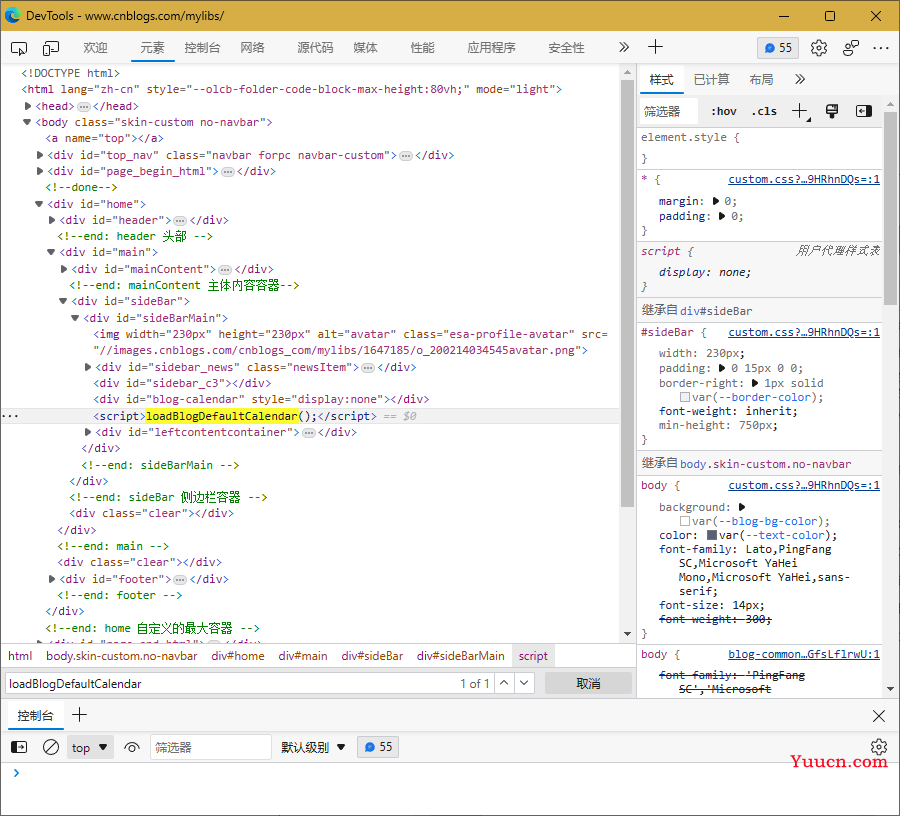900x816 pixels.
Task: Toggle rendering emulations paintbrush icon
Action: pyautogui.click(x=832, y=111)
